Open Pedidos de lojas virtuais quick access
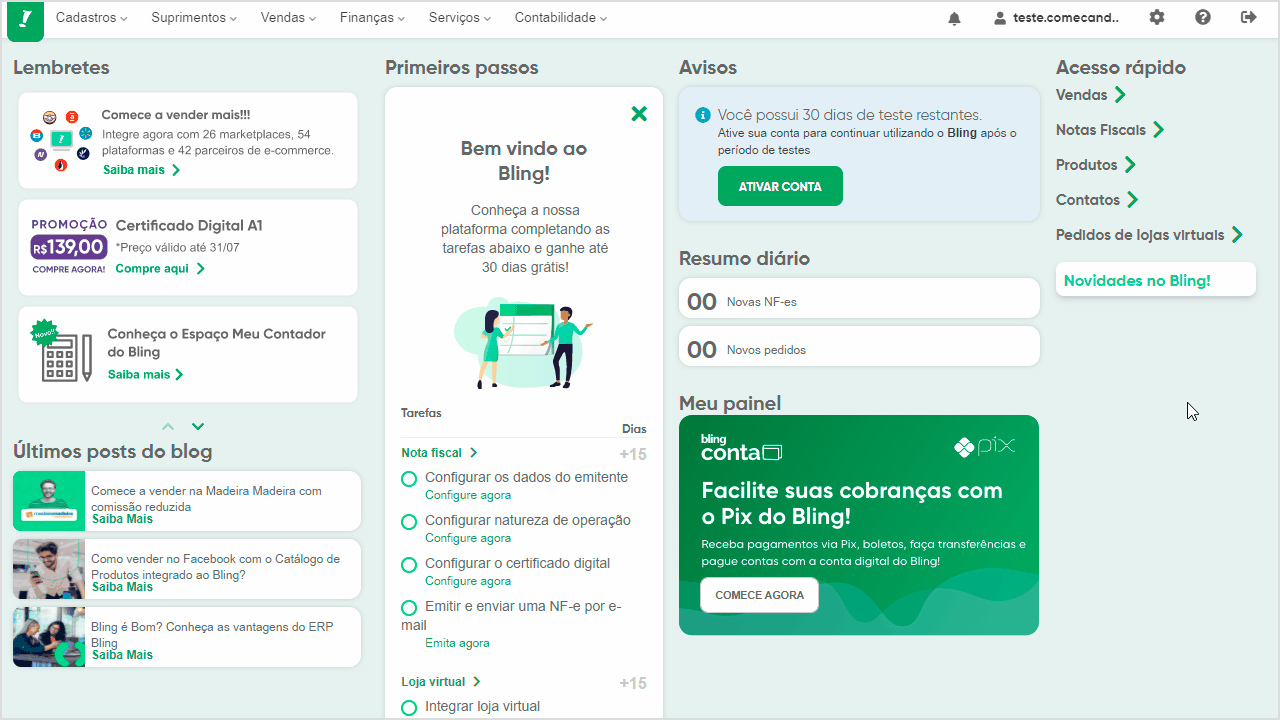Image resolution: width=1280 pixels, height=720 pixels. (1150, 235)
